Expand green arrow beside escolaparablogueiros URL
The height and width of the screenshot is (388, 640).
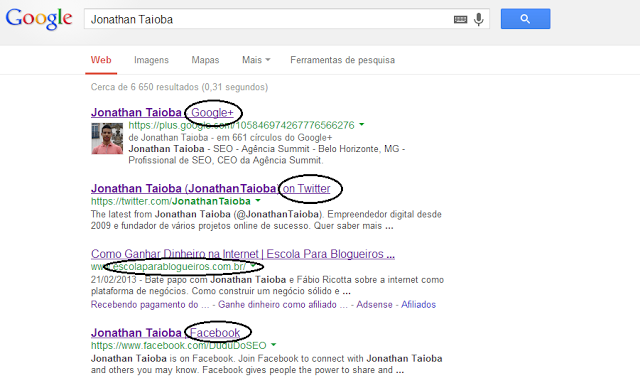pyautogui.click(x=253, y=266)
